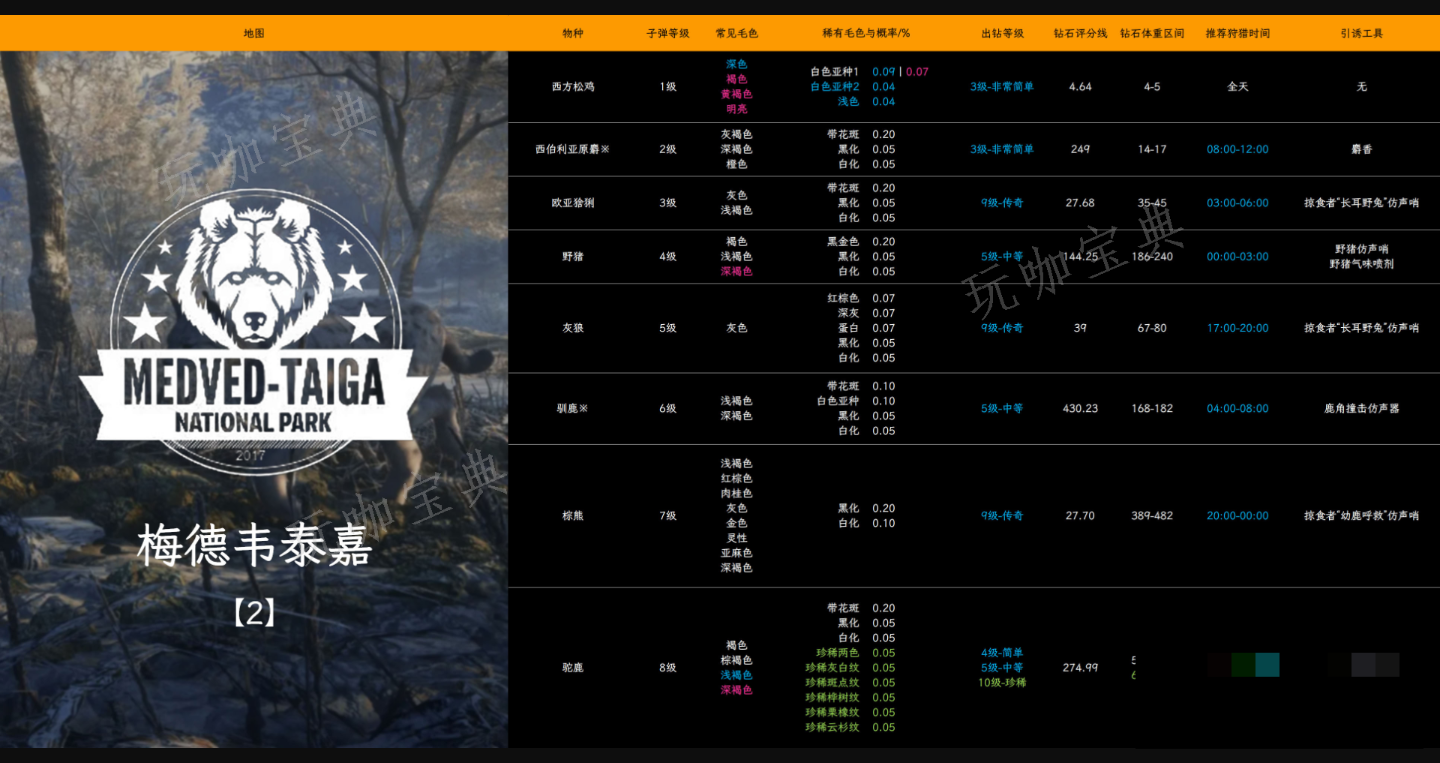Click the 出钻等级 column header

pyautogui.click(x=1002, y=33)
